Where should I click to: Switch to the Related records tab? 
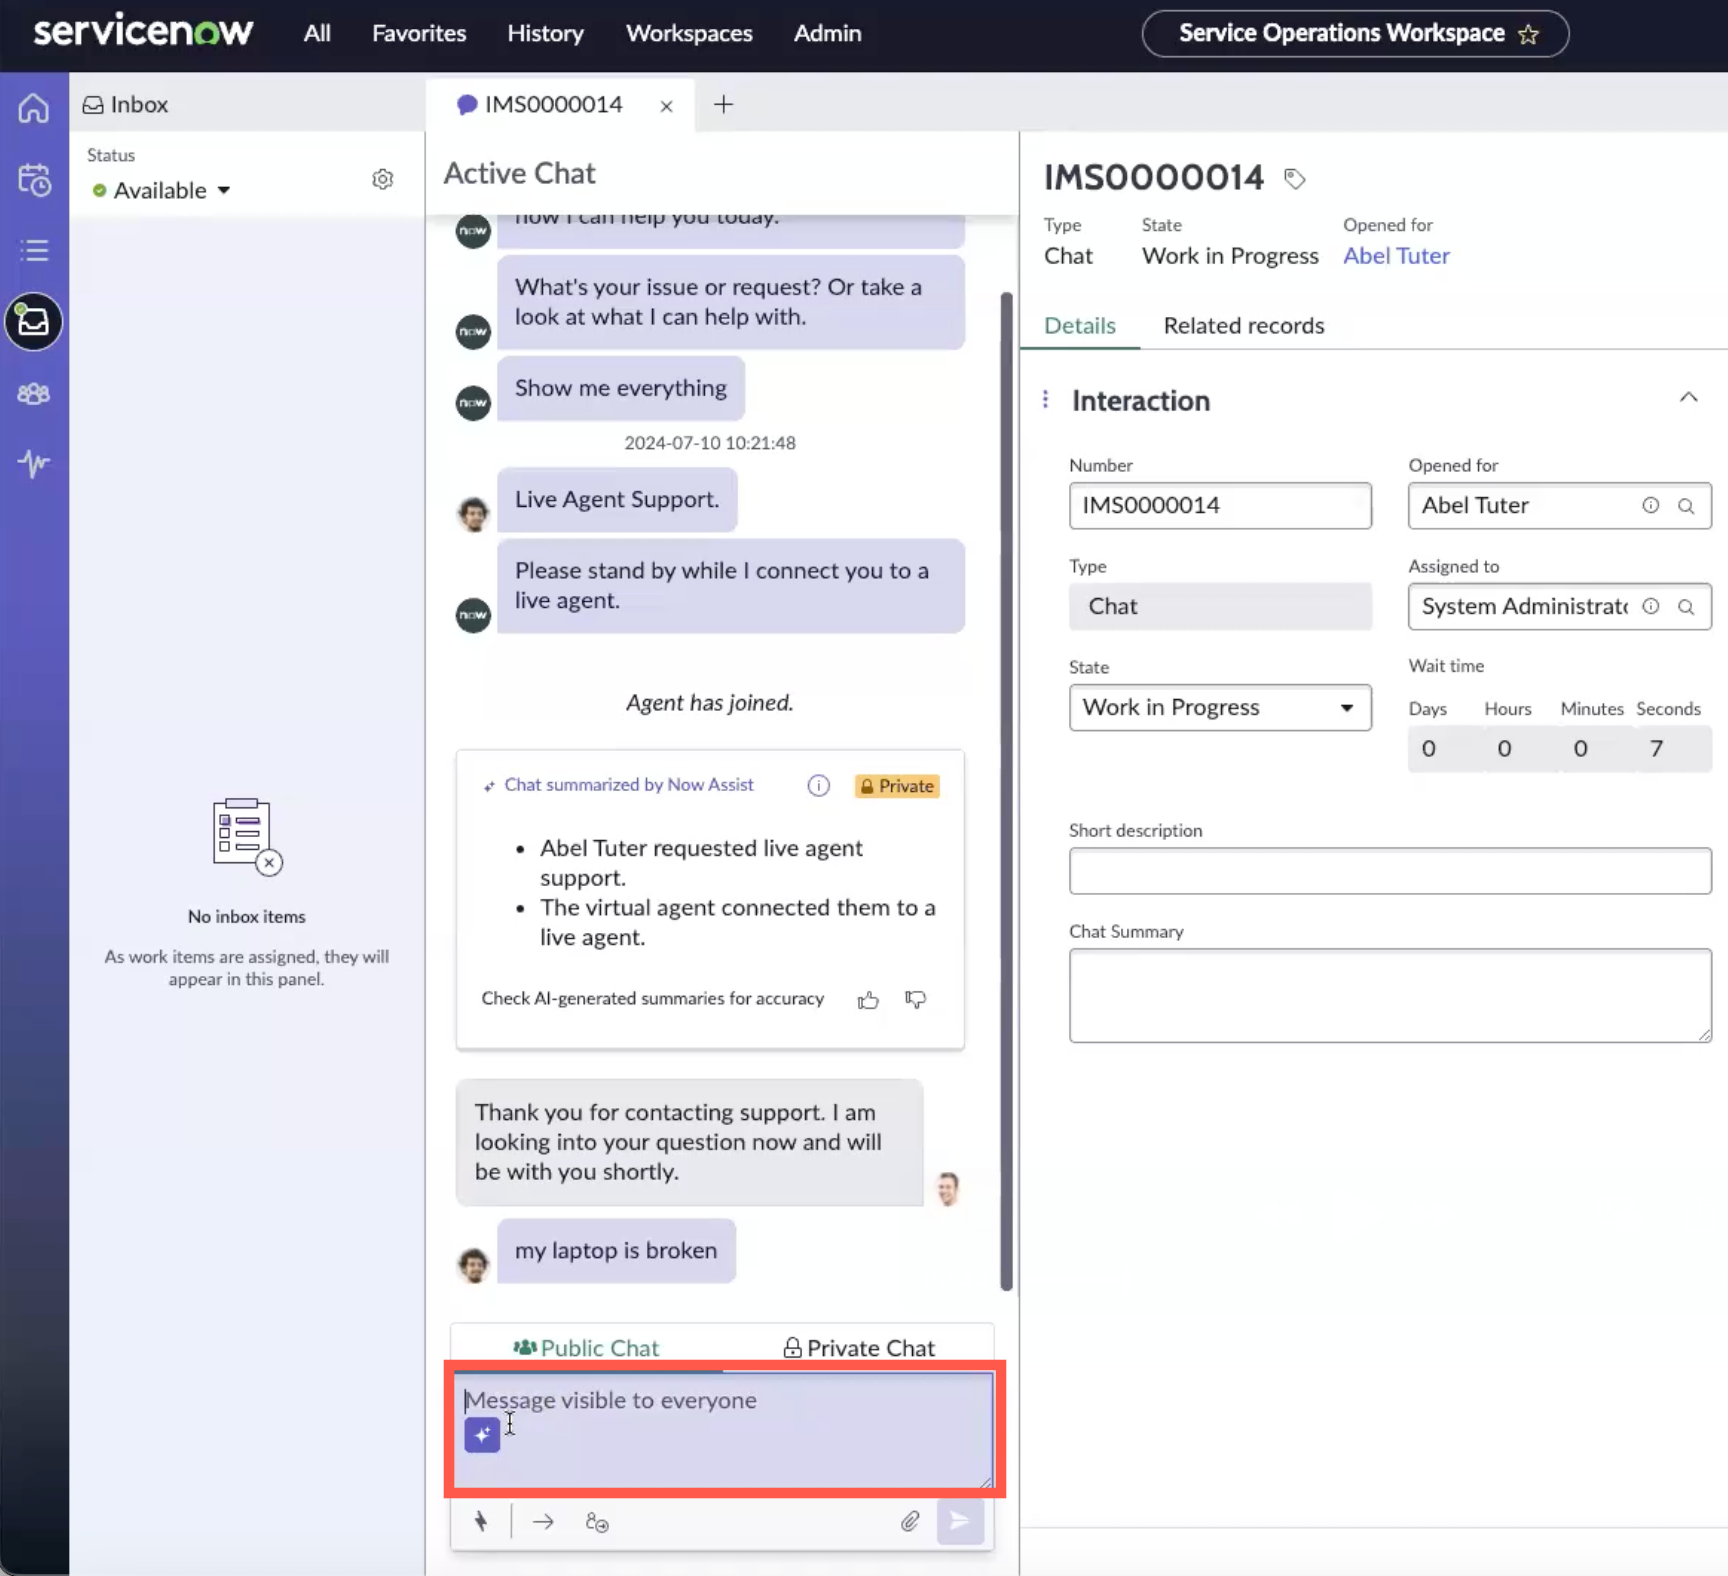[x=1243, y=326]
